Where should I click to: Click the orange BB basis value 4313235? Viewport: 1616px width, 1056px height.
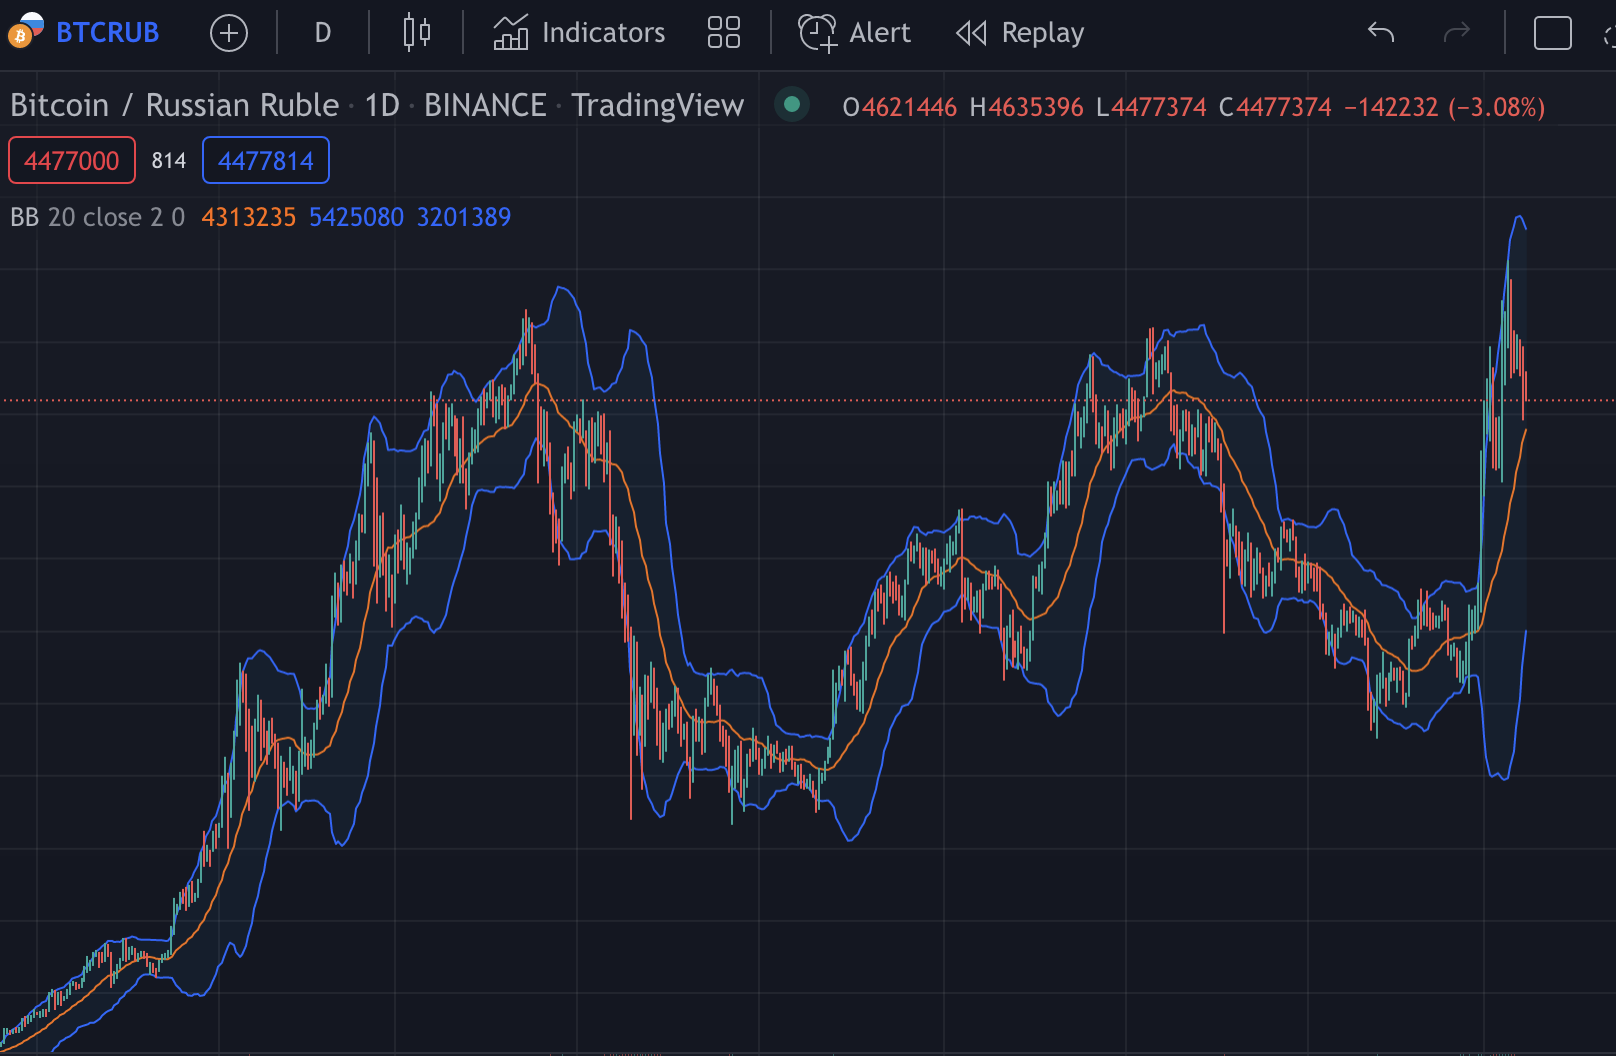click(x=248, y=216)
